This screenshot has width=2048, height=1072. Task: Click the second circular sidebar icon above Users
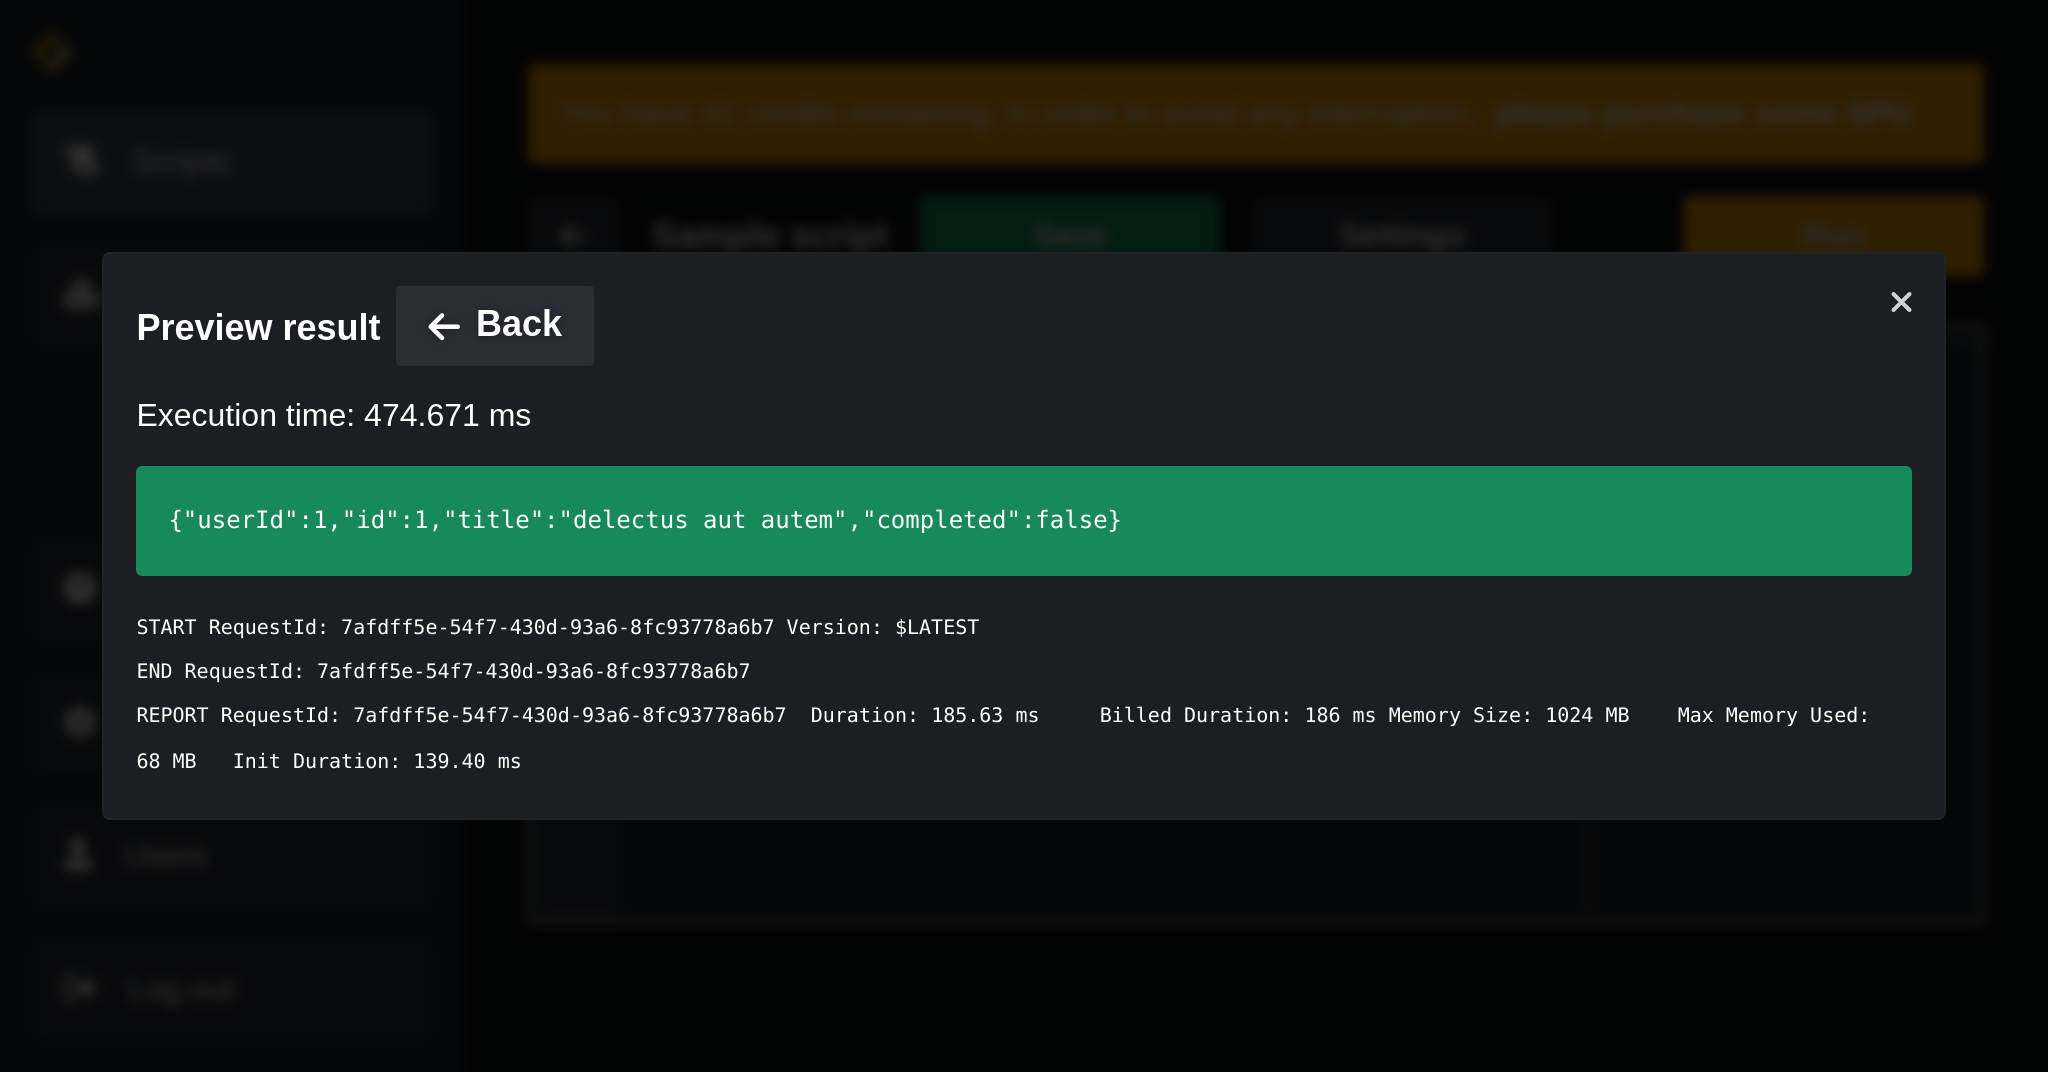pos(78,723)
